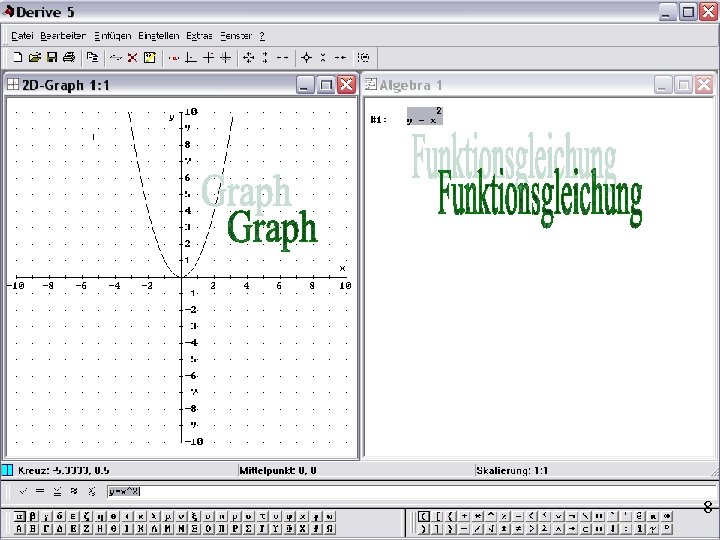Click the Open file folder icon

tap(34, 57)
